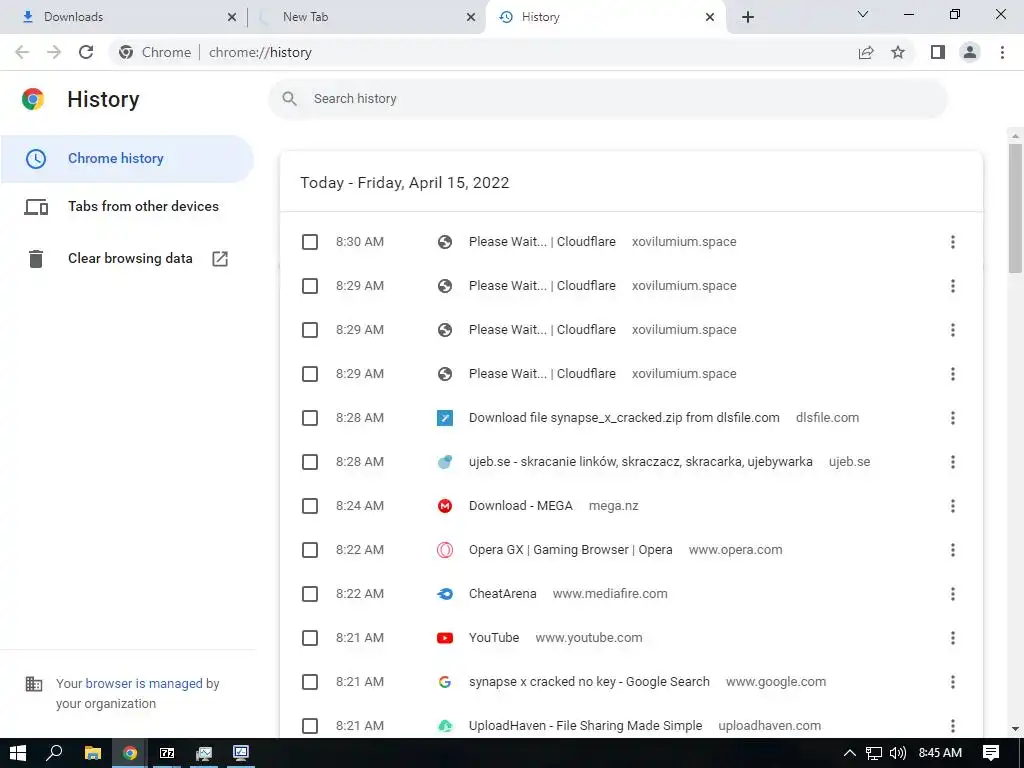The width and height of the screenshot is (1024, 768).
Task: Reload the history page
Action: (86, 52)
